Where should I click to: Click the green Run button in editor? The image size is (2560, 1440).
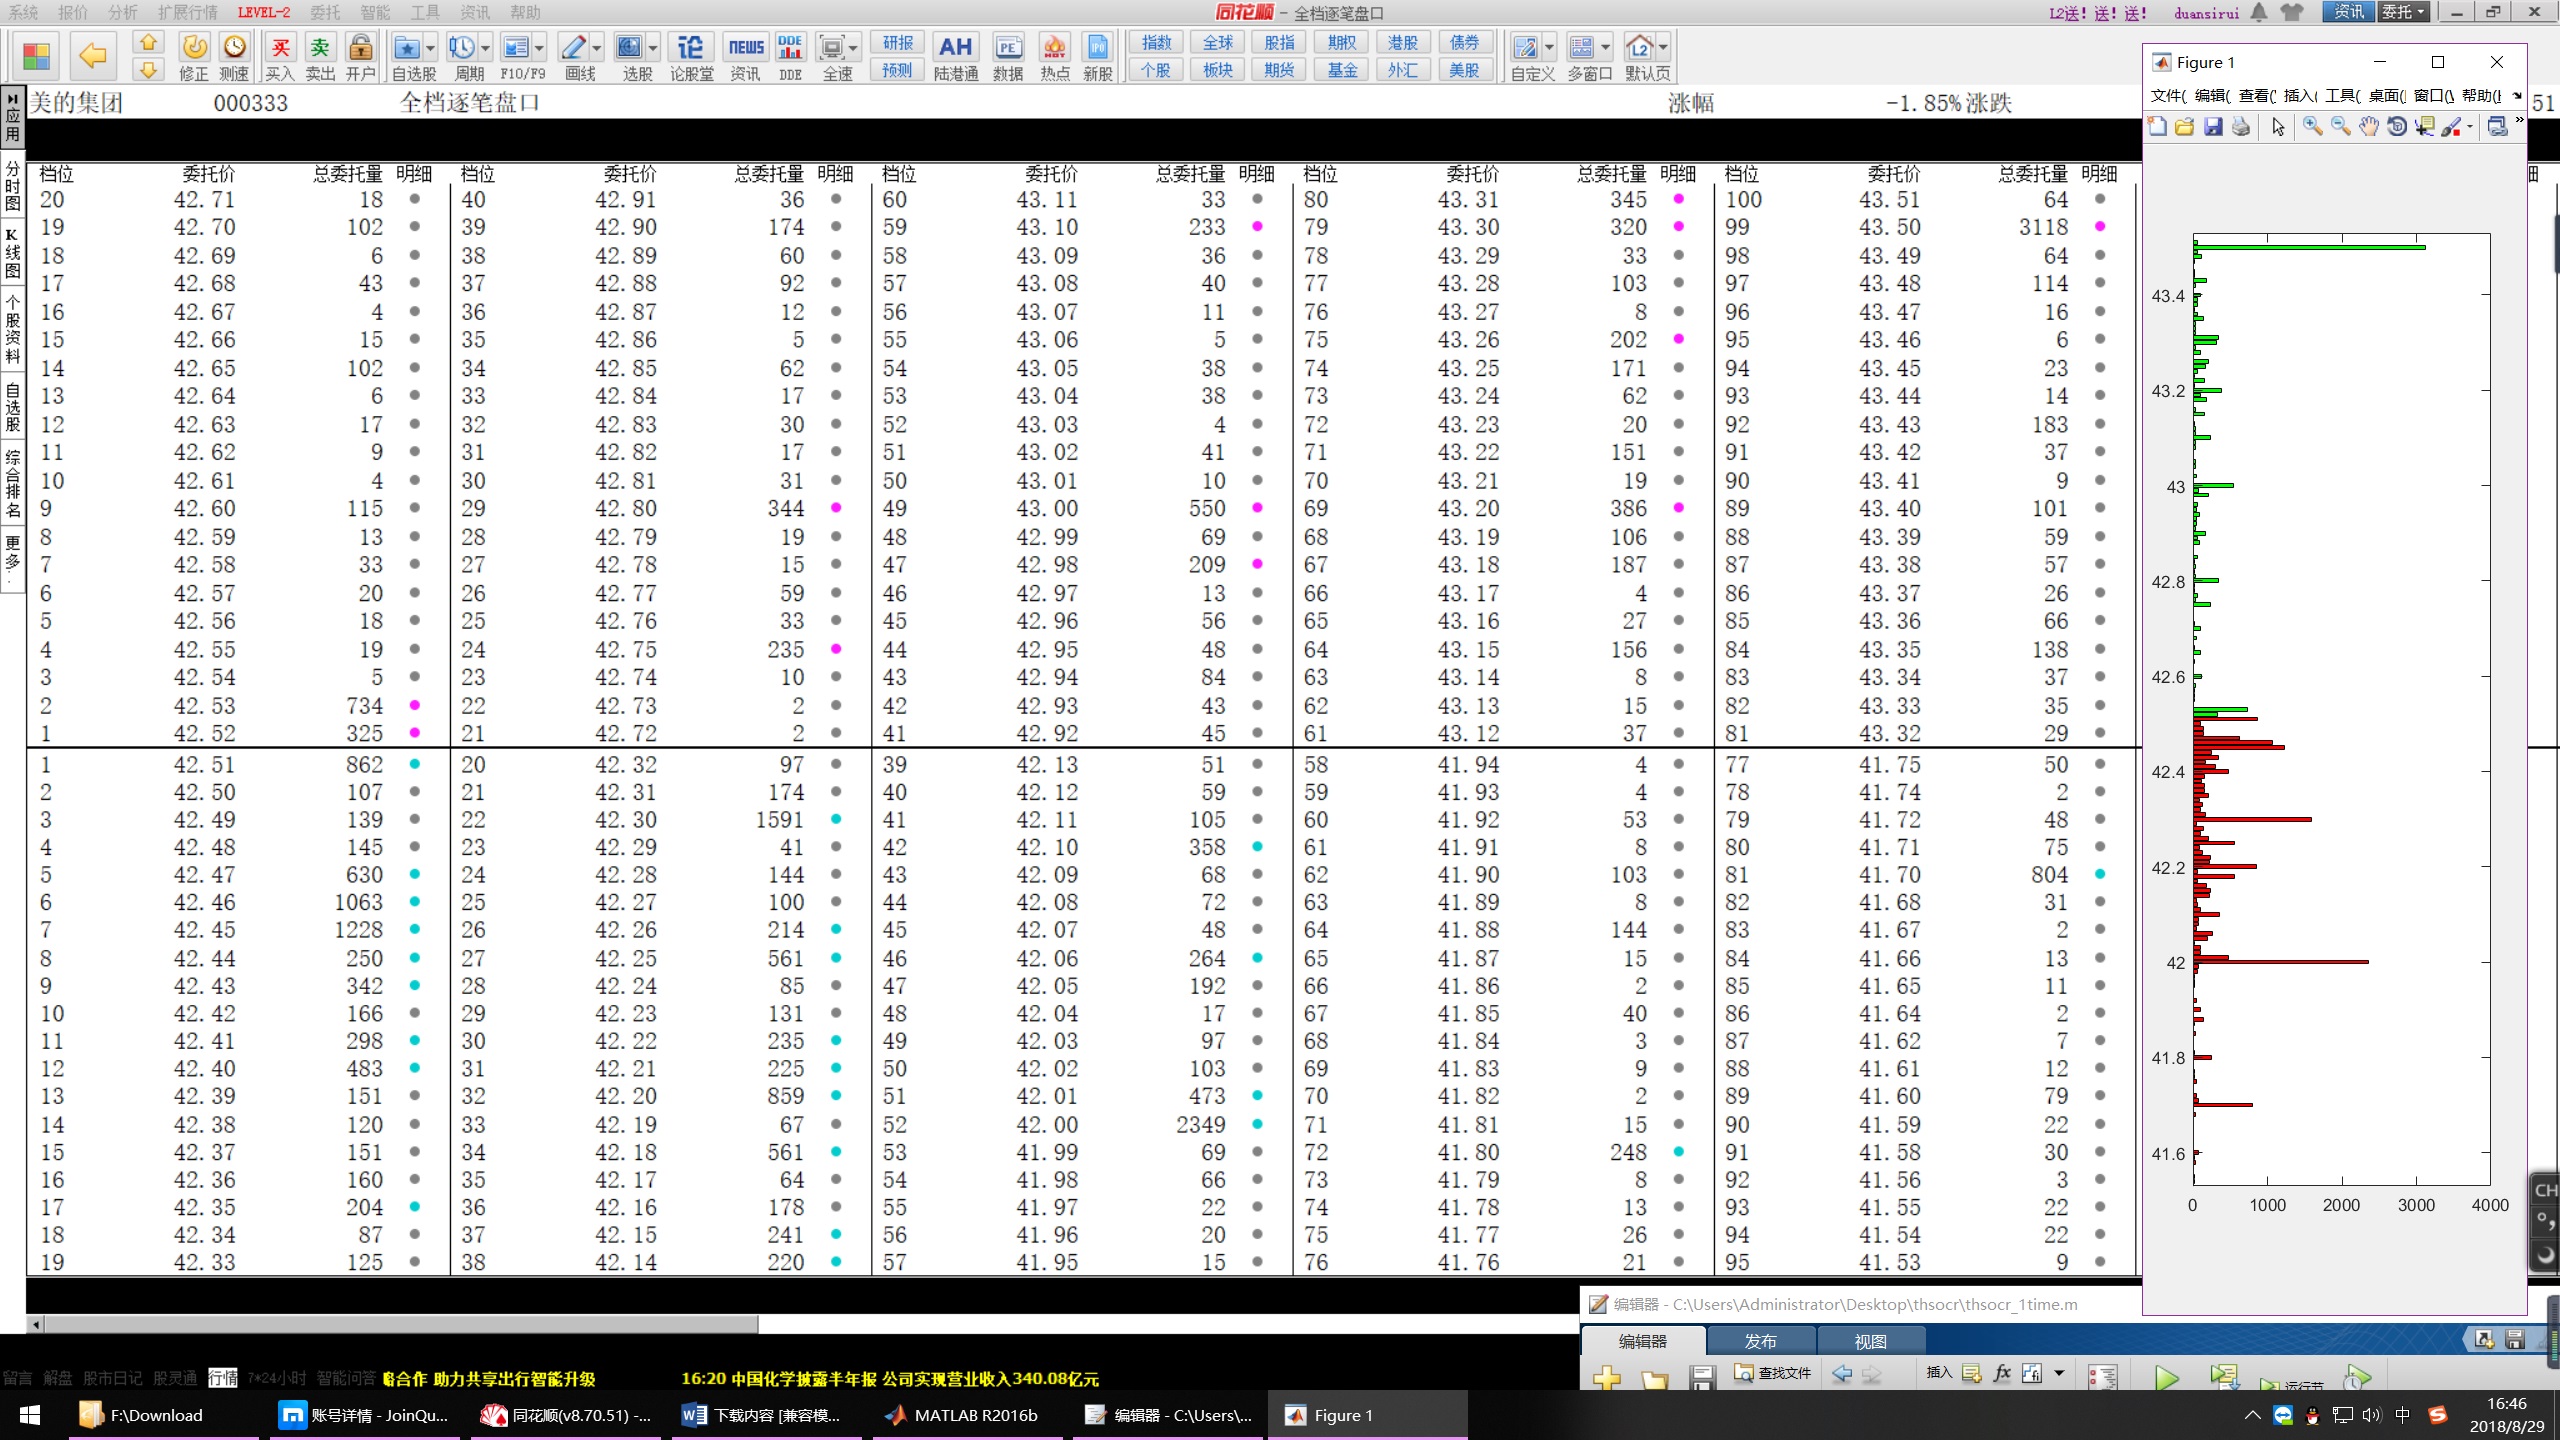pyautogui.click(x=2166, y=1377)
